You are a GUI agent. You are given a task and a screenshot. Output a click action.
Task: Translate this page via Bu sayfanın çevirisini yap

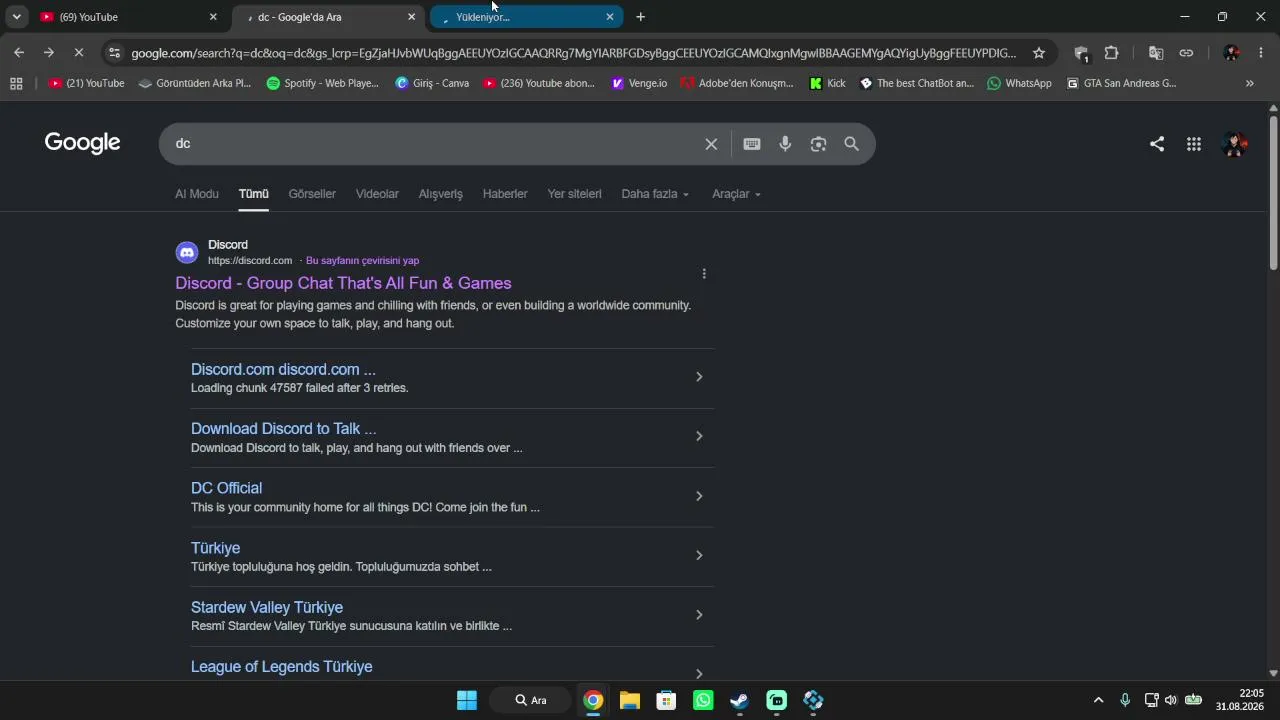pyautogui.click(x=362, y=261)
